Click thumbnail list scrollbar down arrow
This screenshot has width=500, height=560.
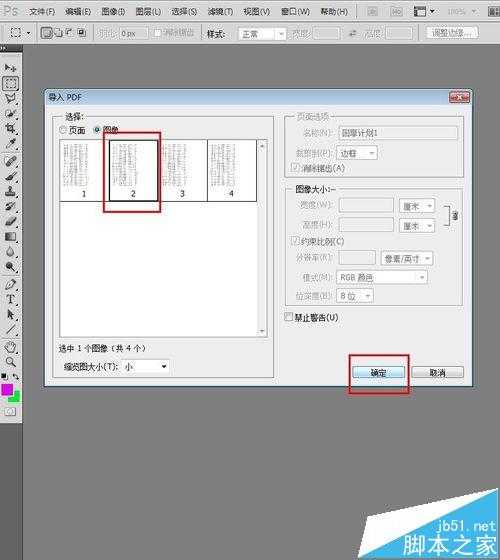262,331
